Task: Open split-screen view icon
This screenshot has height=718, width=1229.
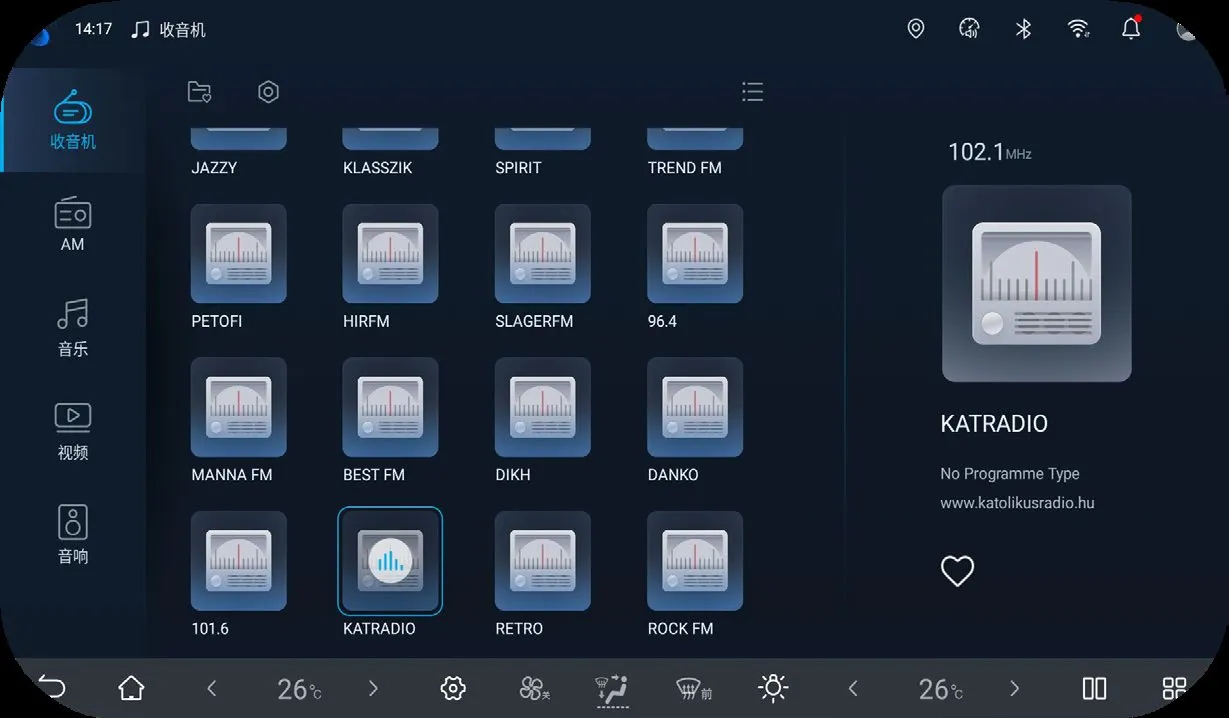Action: click(x=1095, y=688)
